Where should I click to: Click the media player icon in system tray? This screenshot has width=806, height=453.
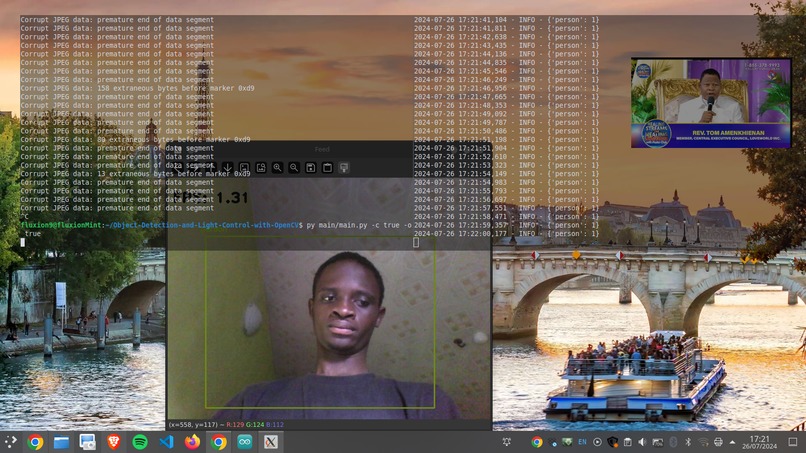(597, 442)
